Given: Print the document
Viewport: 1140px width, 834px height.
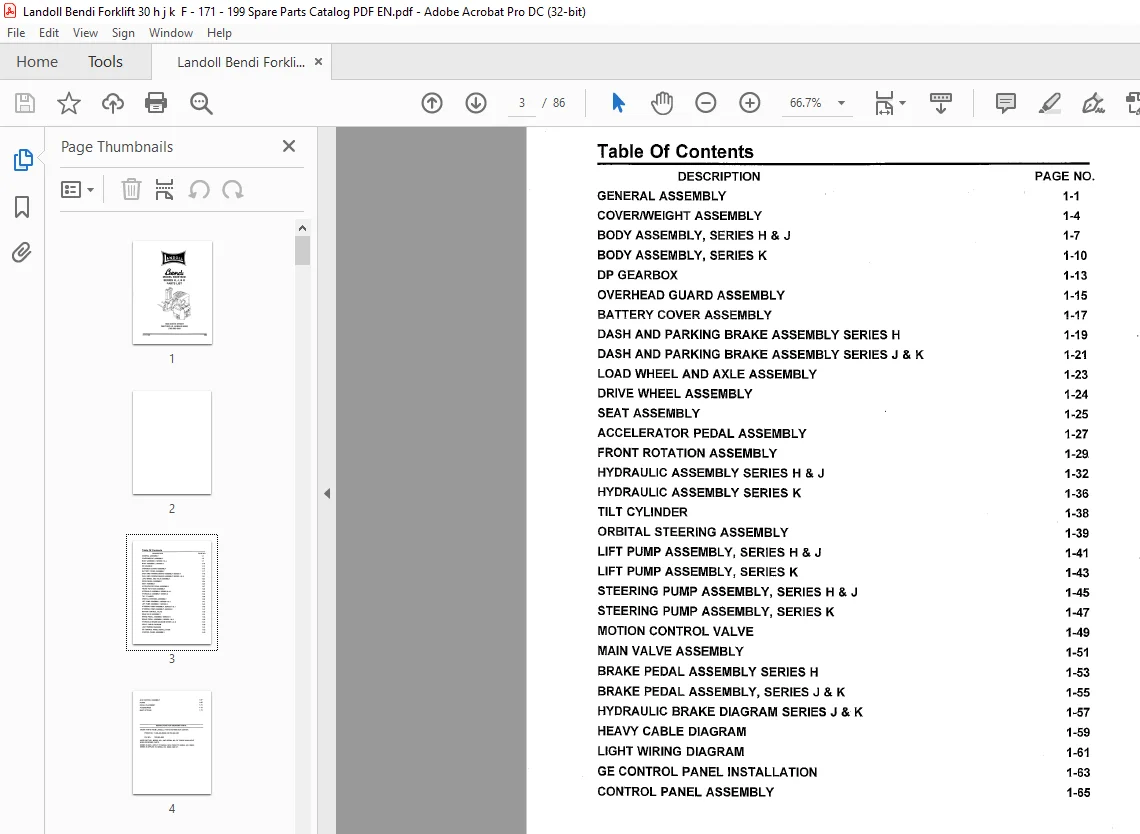Looking at the screenshot, I should pyautogui.click(x=156, y=103).
